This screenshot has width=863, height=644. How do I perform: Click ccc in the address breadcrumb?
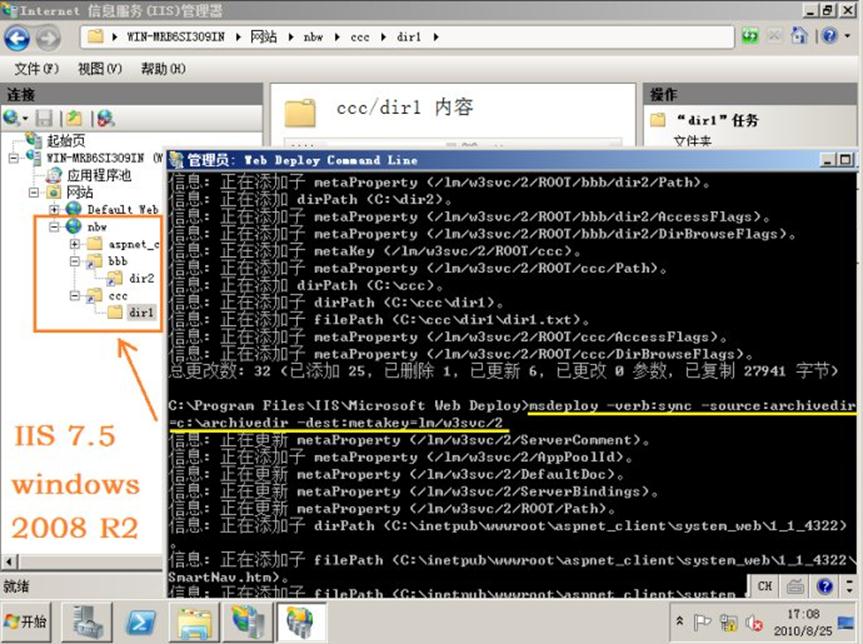coord(360,37)
